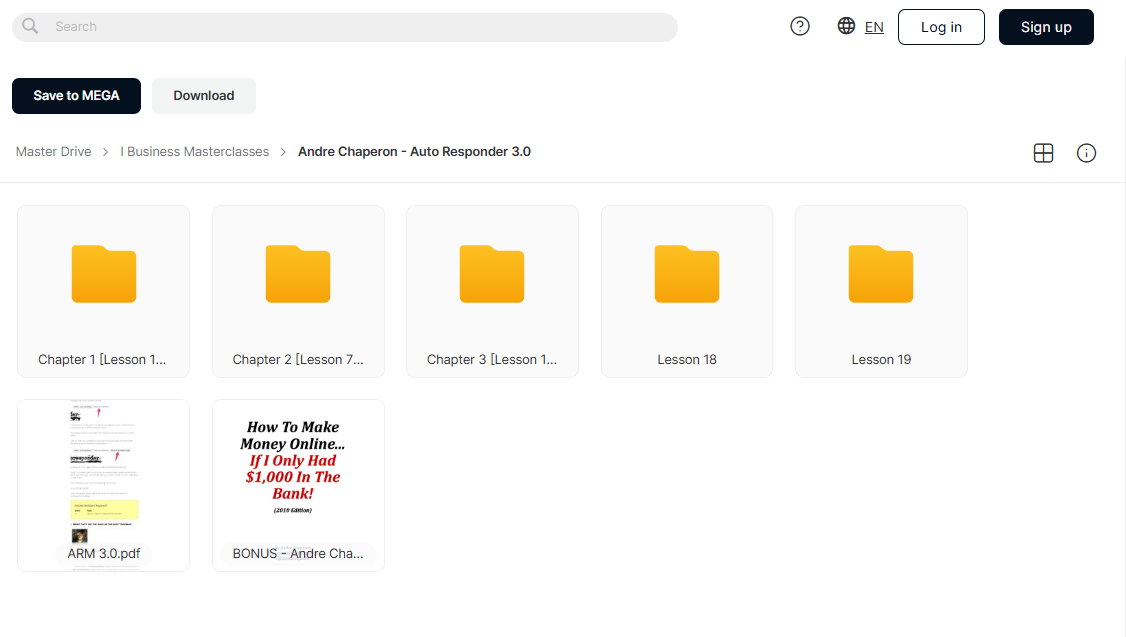Open the BONUS - Andre Cha... file thumbnail

click(298, 485)
